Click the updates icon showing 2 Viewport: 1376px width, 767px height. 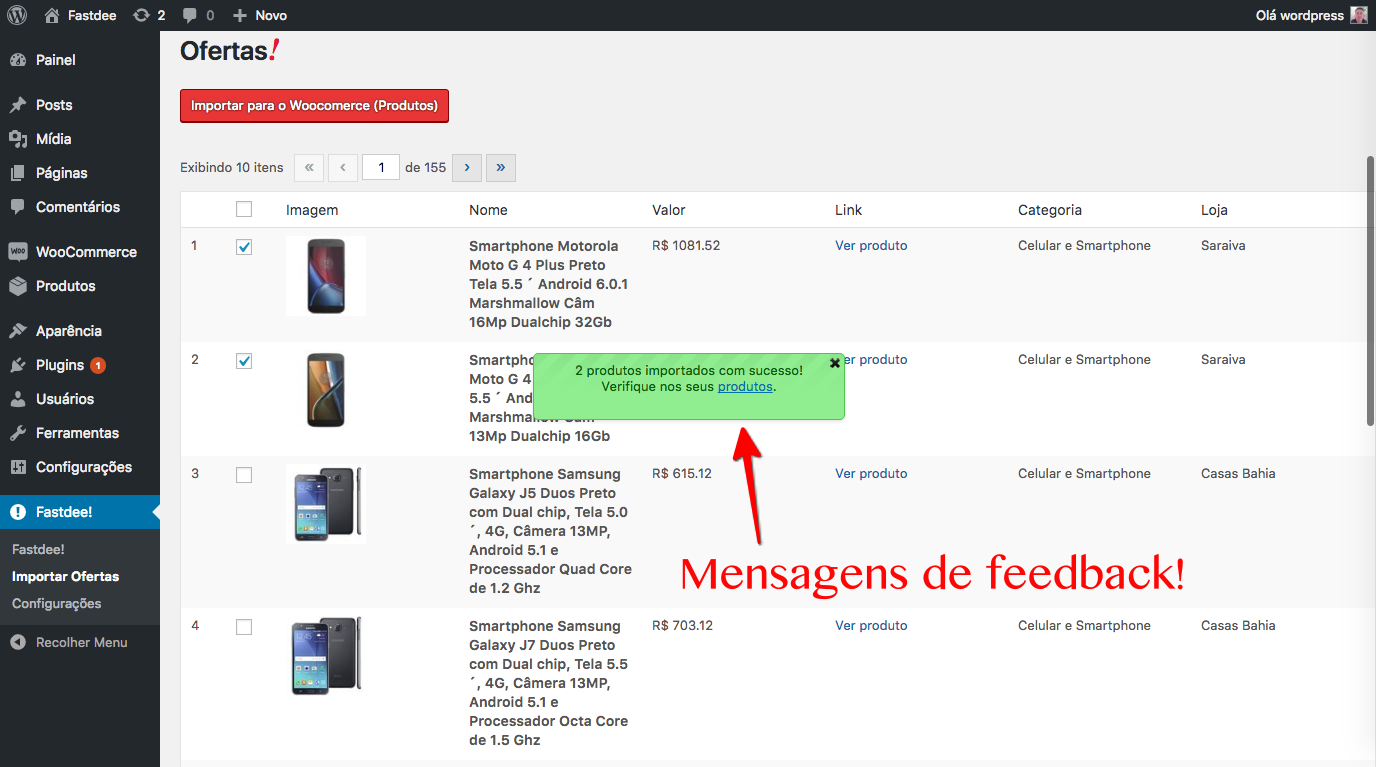(149, 15)
